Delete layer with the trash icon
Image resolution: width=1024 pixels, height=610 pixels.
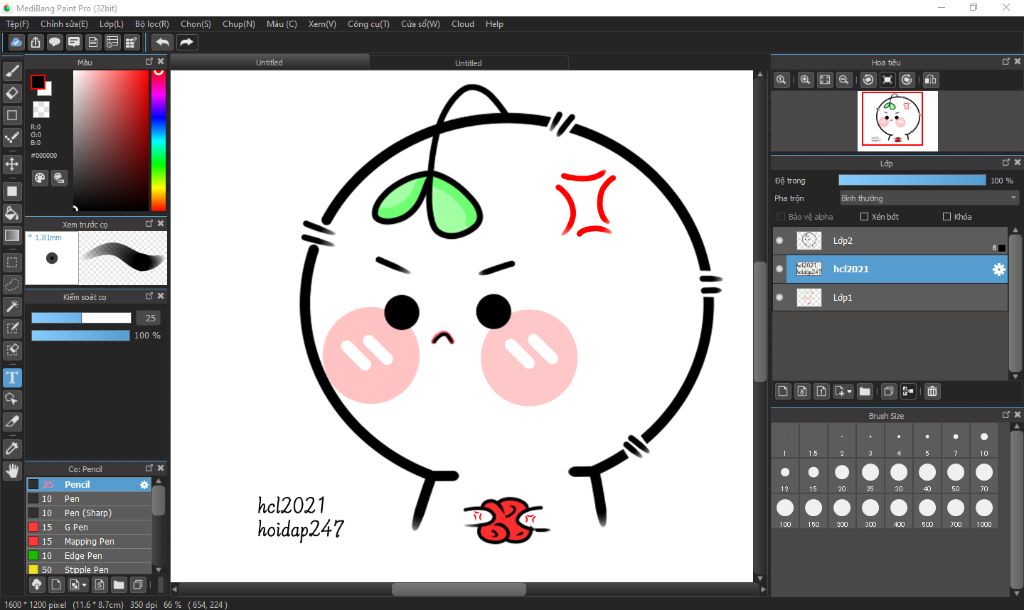coord(932,391)
